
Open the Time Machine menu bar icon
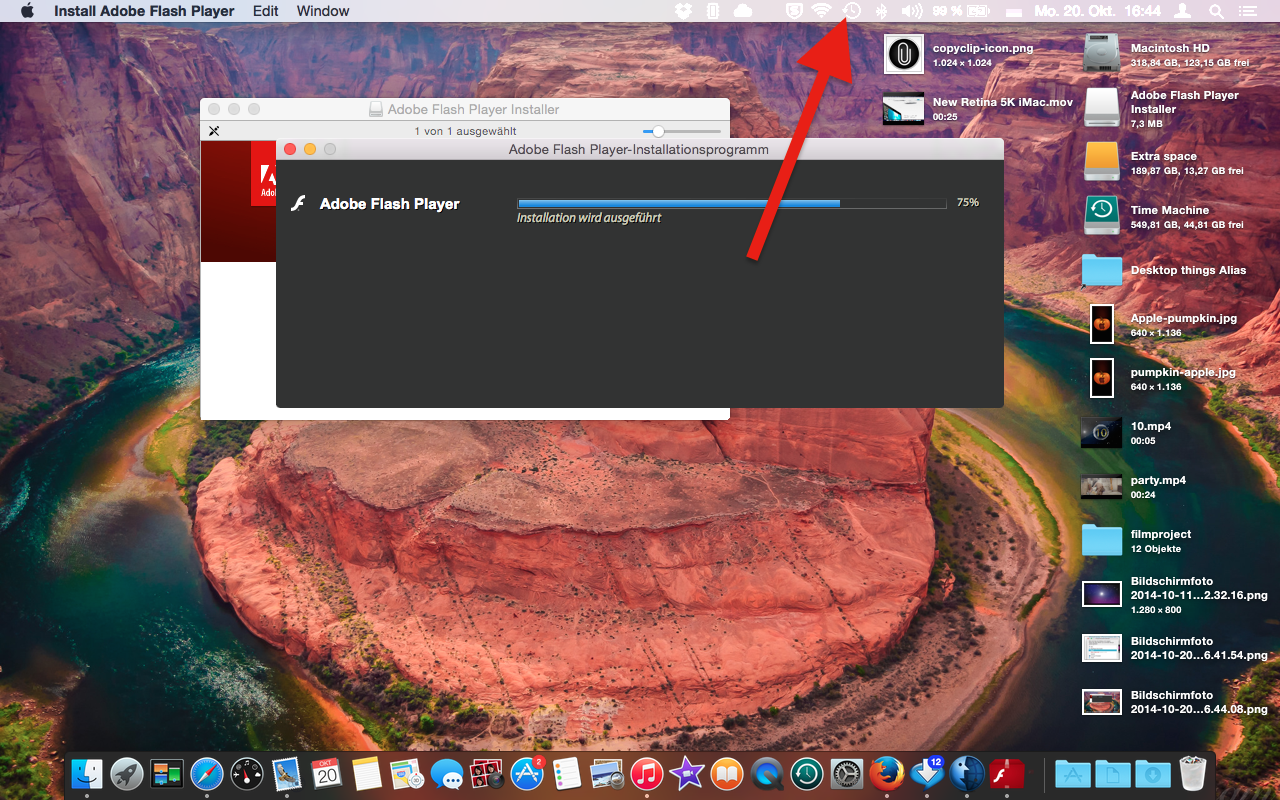851,11
